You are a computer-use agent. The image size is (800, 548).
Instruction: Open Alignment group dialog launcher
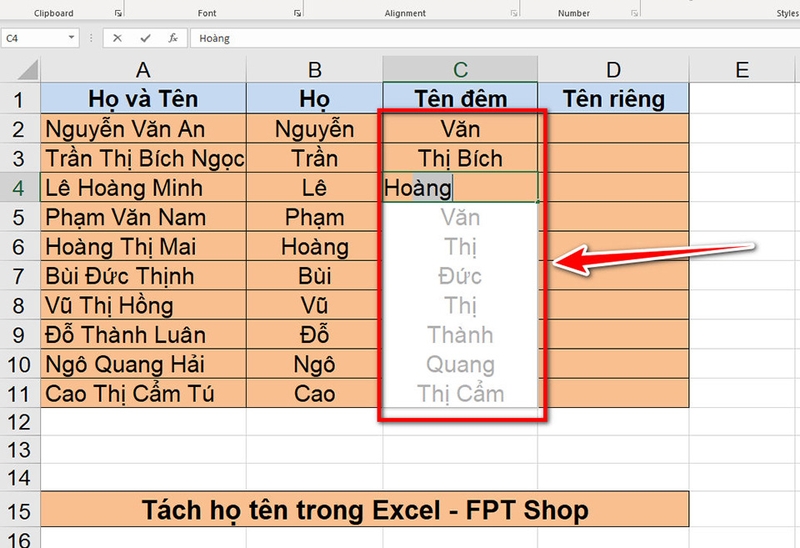pos(514,13)
